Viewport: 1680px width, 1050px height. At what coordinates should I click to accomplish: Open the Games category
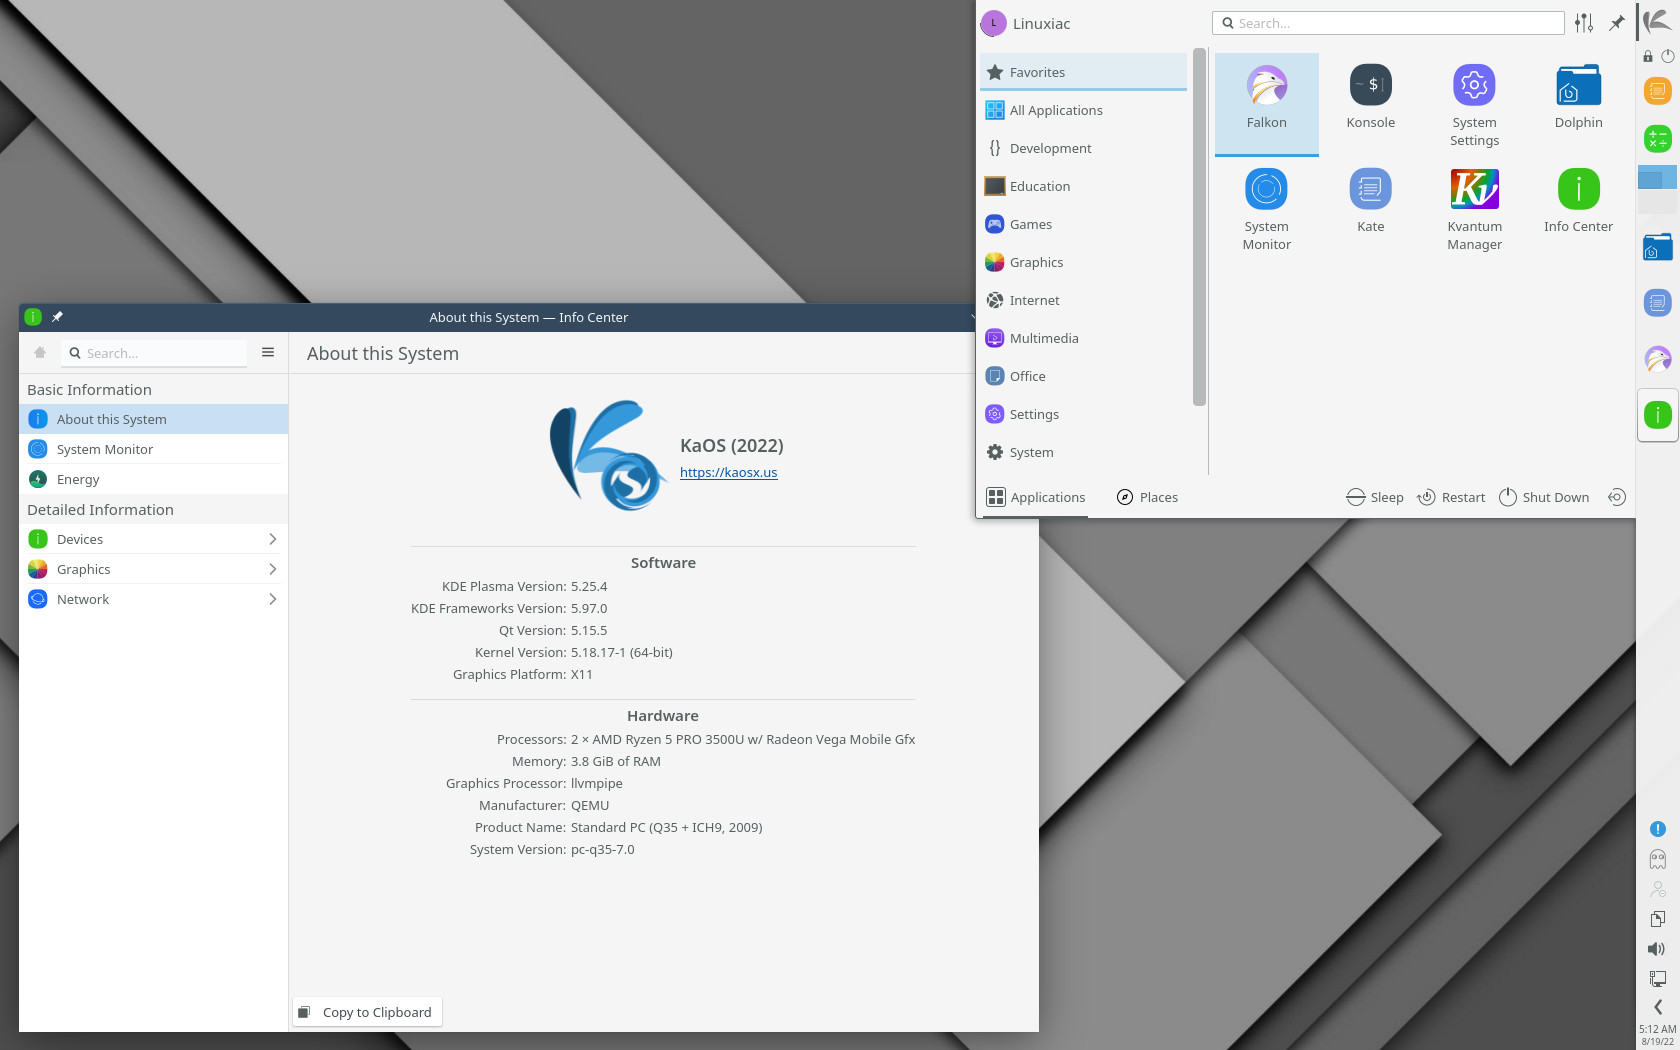(1083, 224)
